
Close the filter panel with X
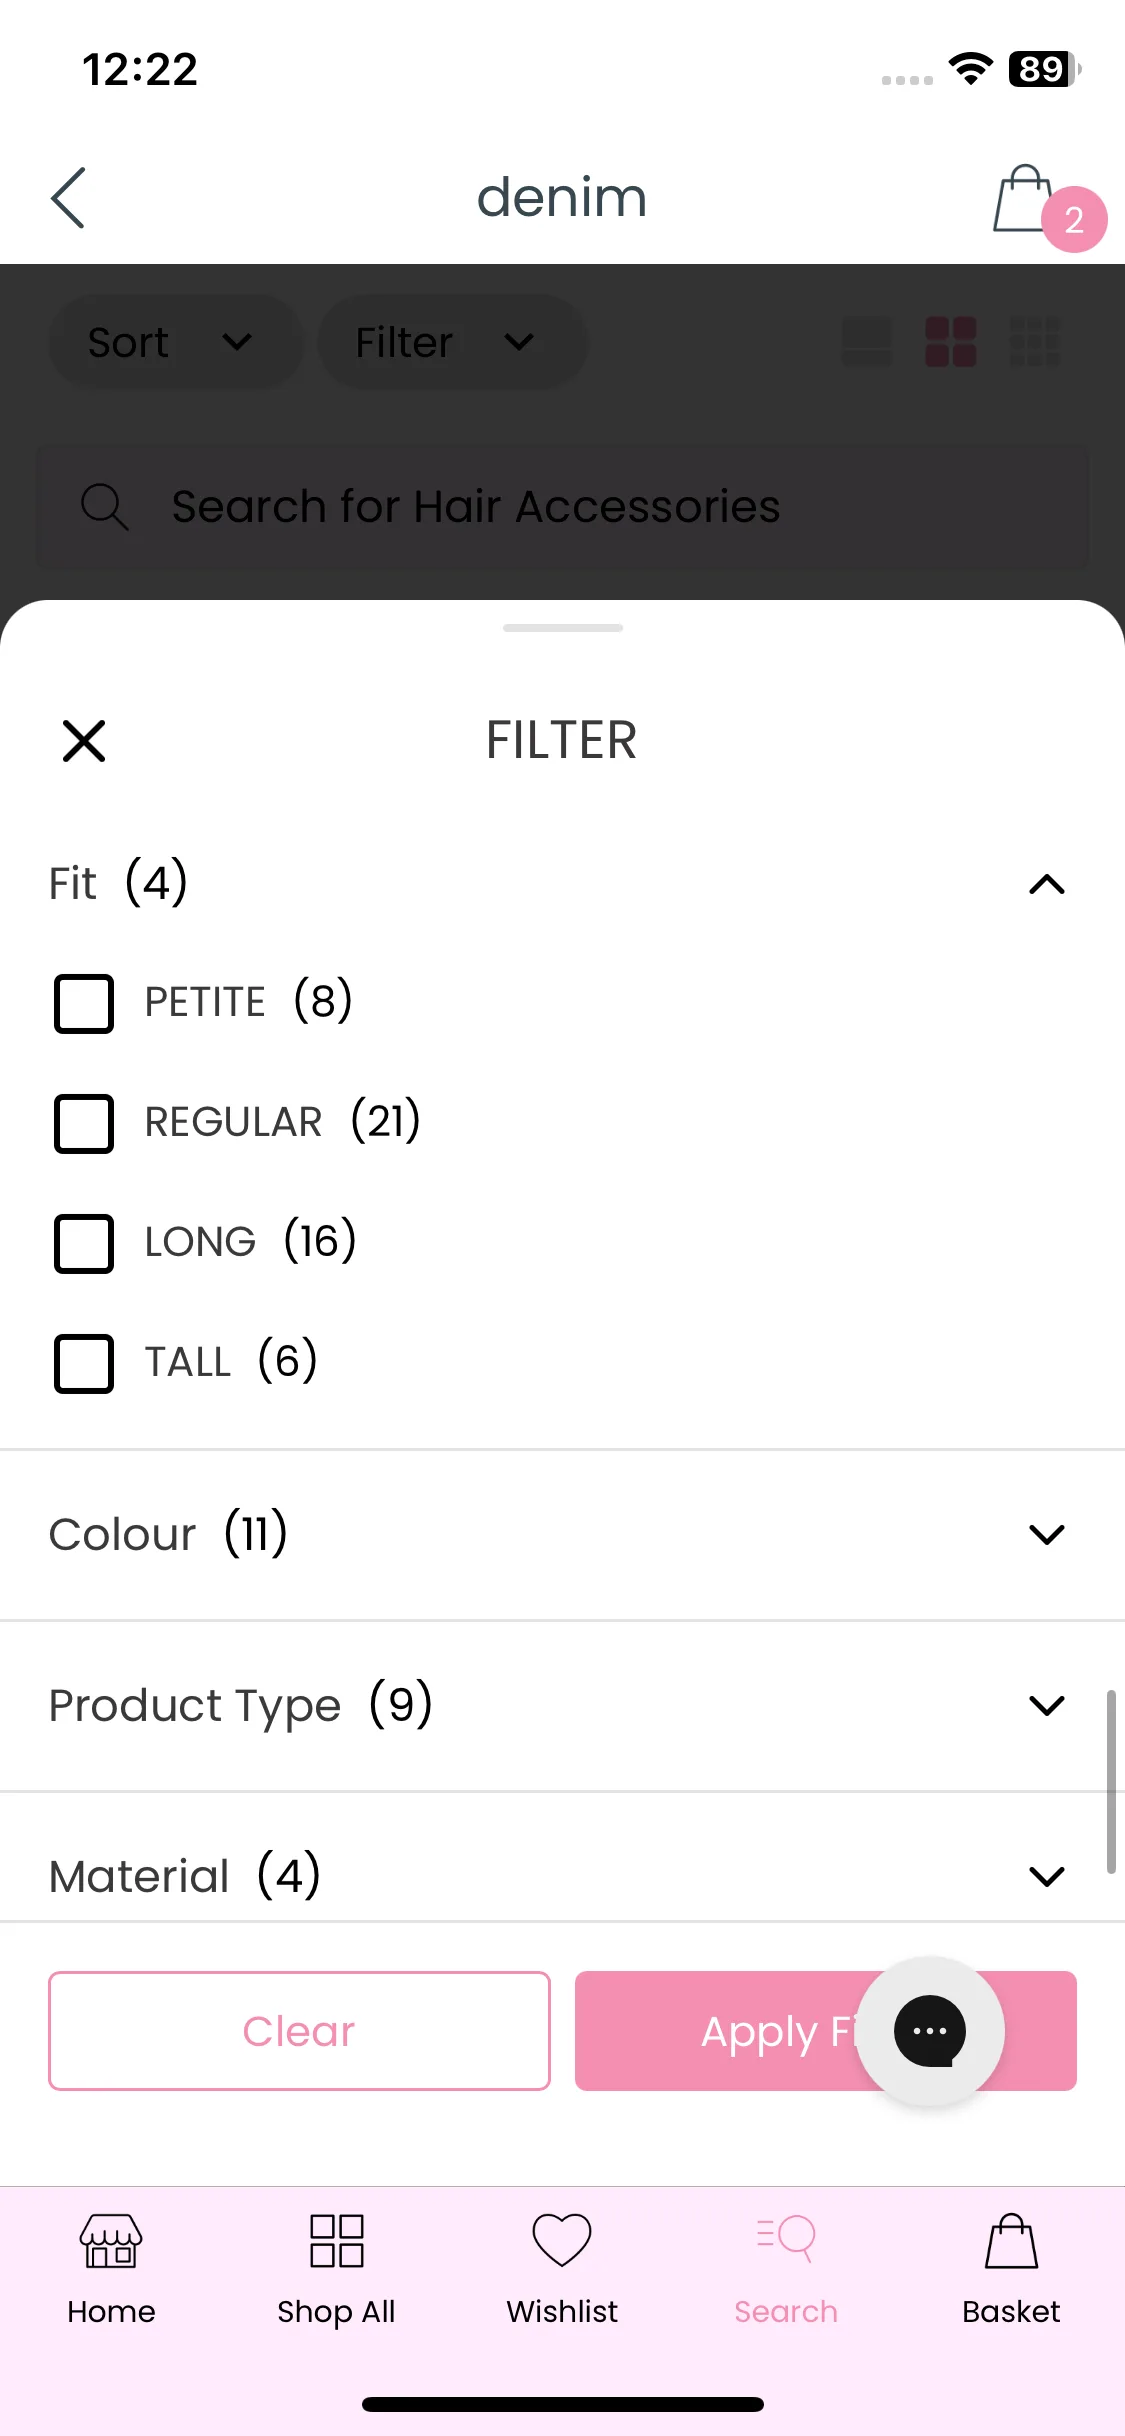[84, 741]
